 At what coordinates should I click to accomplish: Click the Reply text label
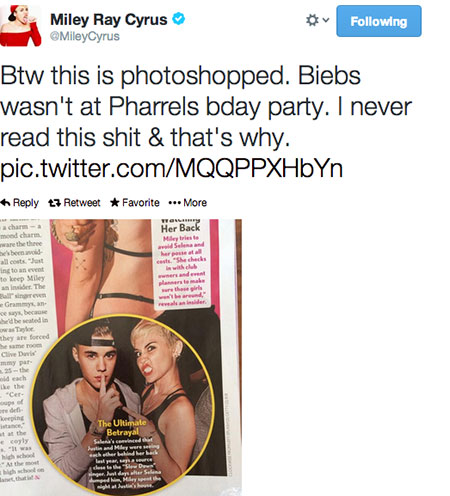coord(26,203)
